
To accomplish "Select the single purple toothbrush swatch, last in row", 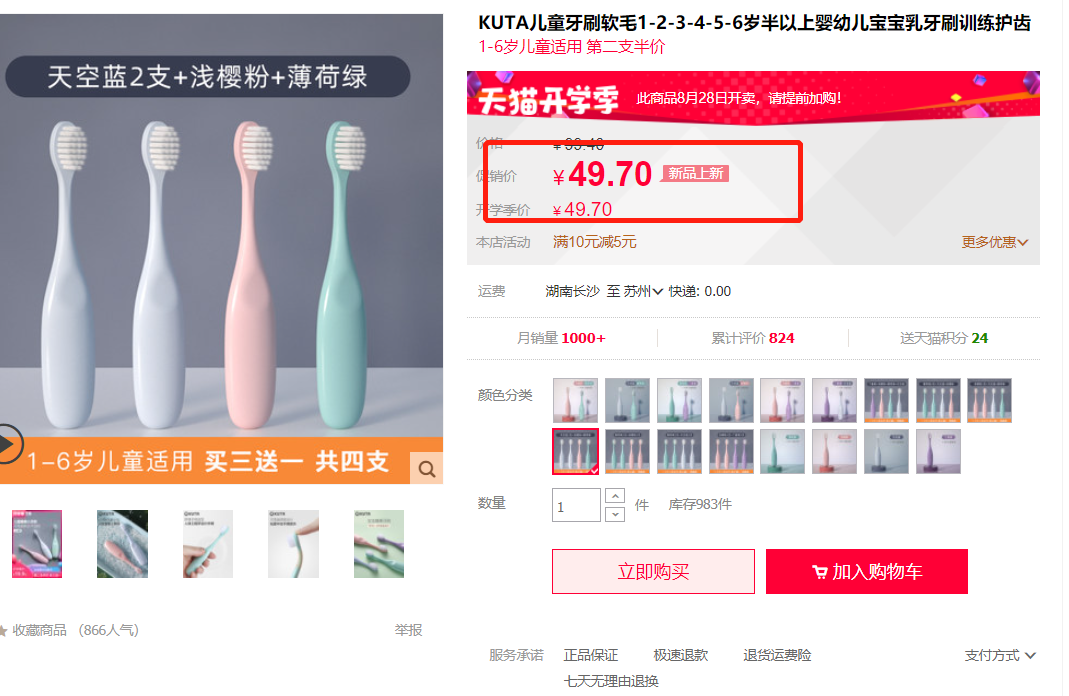I will pyautogui.click(x=938, y=451).
